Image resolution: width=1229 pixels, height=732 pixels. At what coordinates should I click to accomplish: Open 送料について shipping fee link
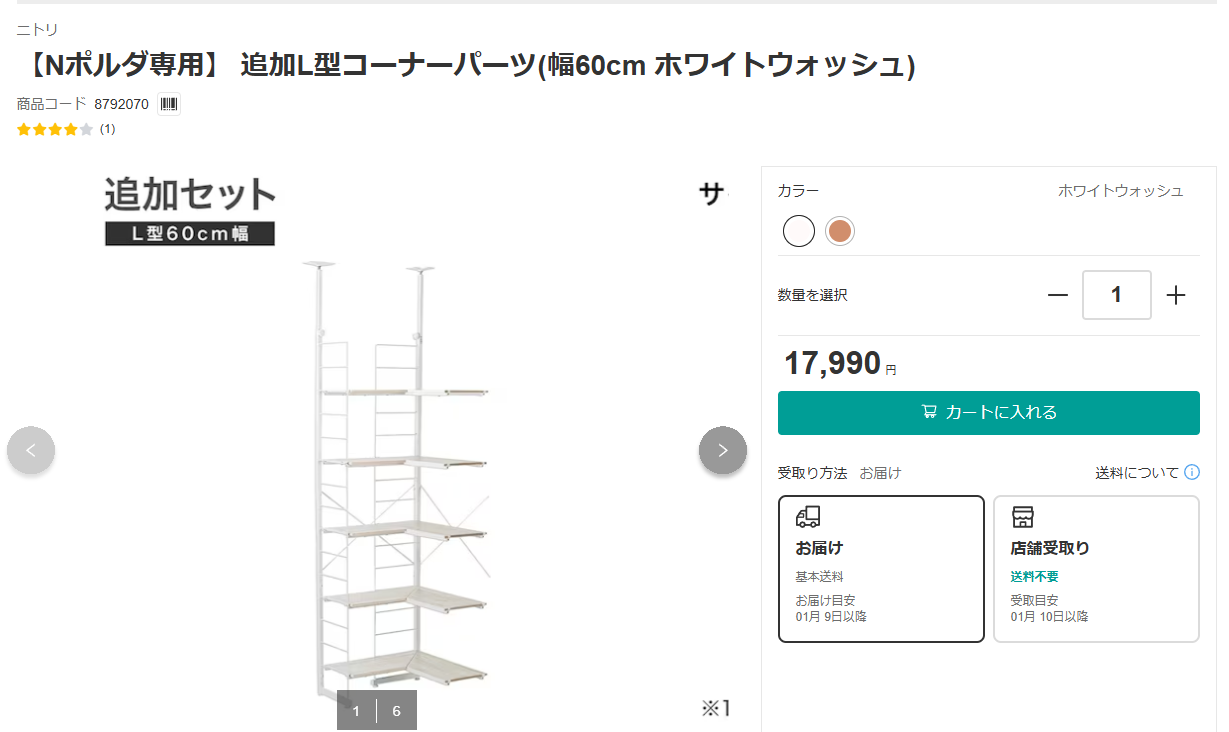(x=1137, y=473)
